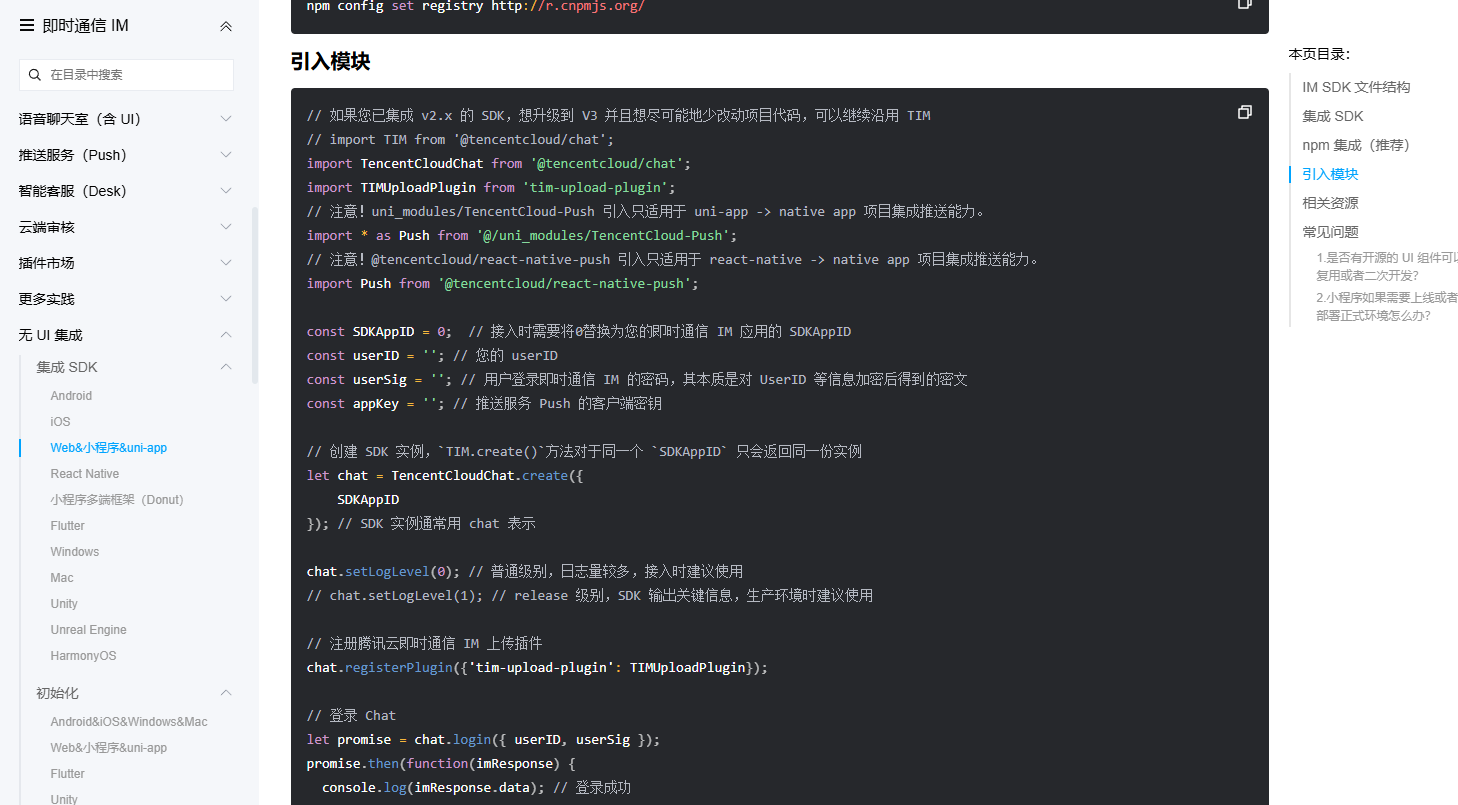The image size is (1458, 805).
Task: Click 本页目录 label
Action: pyautogui.click(x=1319, y=54)
